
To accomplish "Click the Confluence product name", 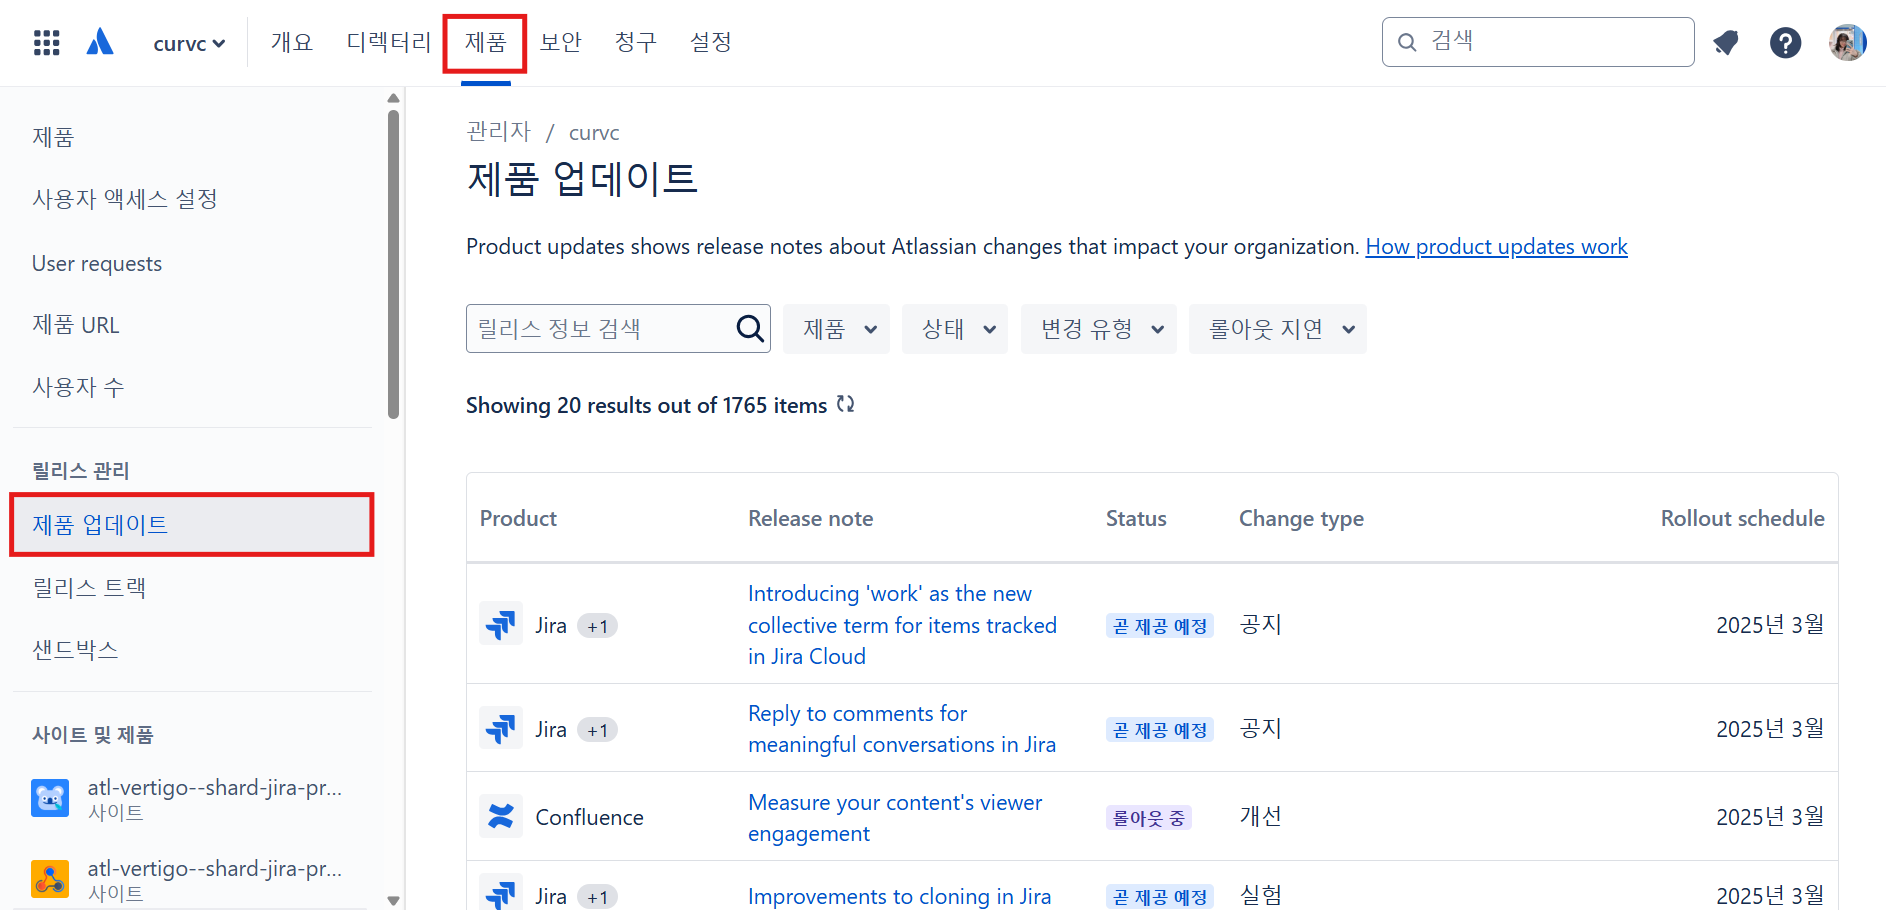I will 589,817.
